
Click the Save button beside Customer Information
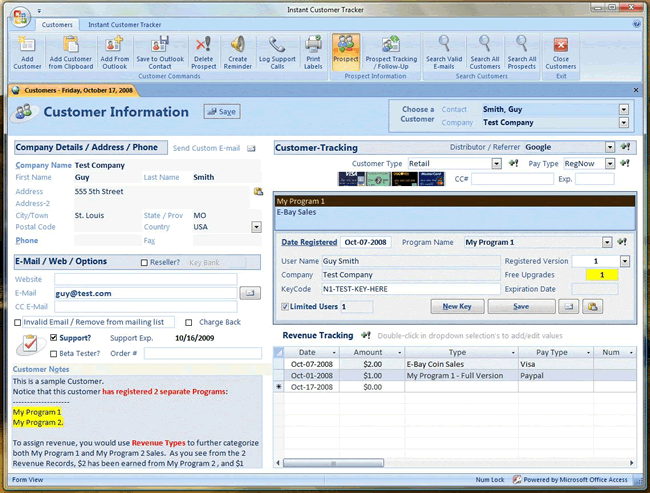click(222, 112)
